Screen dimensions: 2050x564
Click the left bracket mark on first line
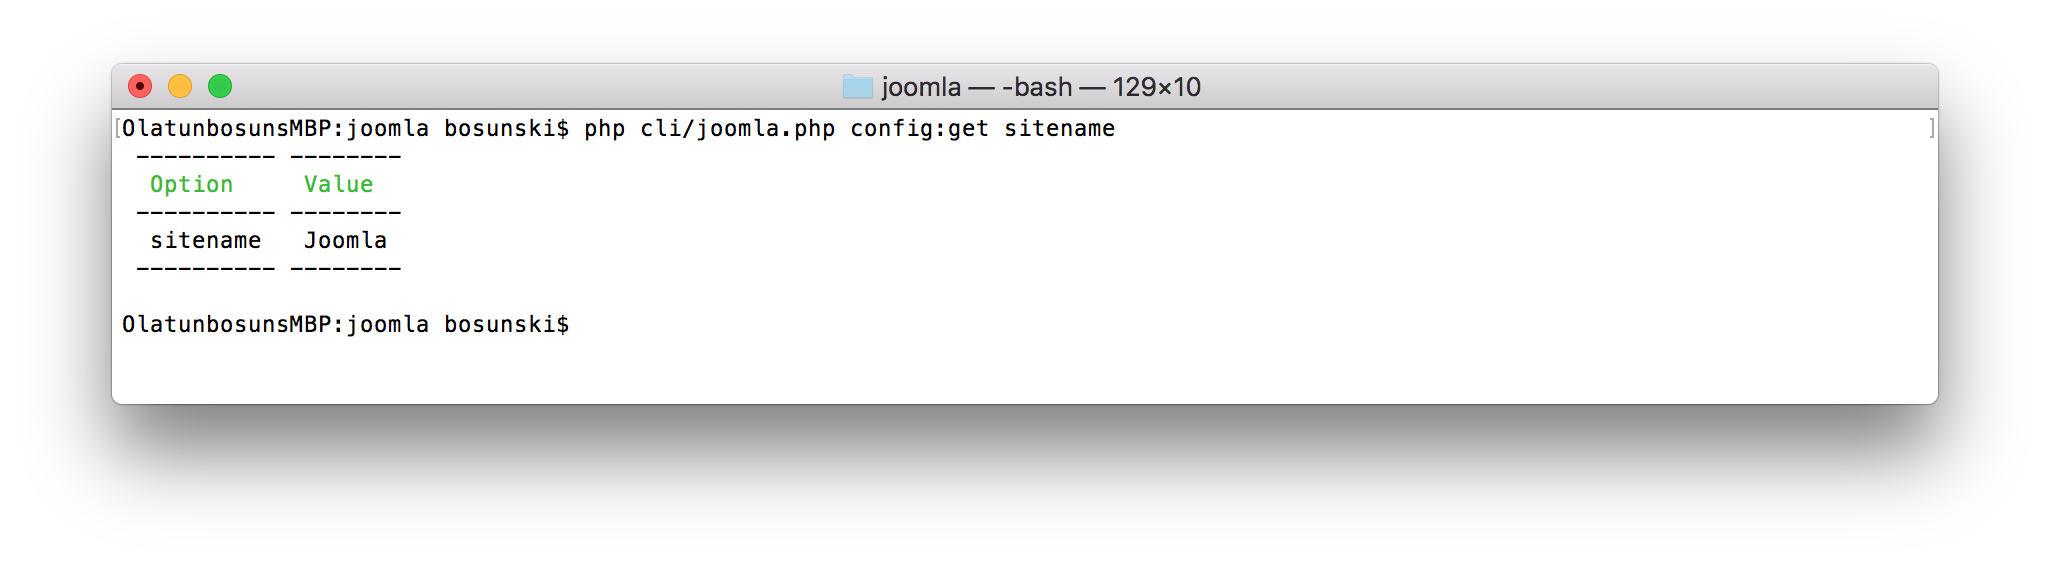118,128
